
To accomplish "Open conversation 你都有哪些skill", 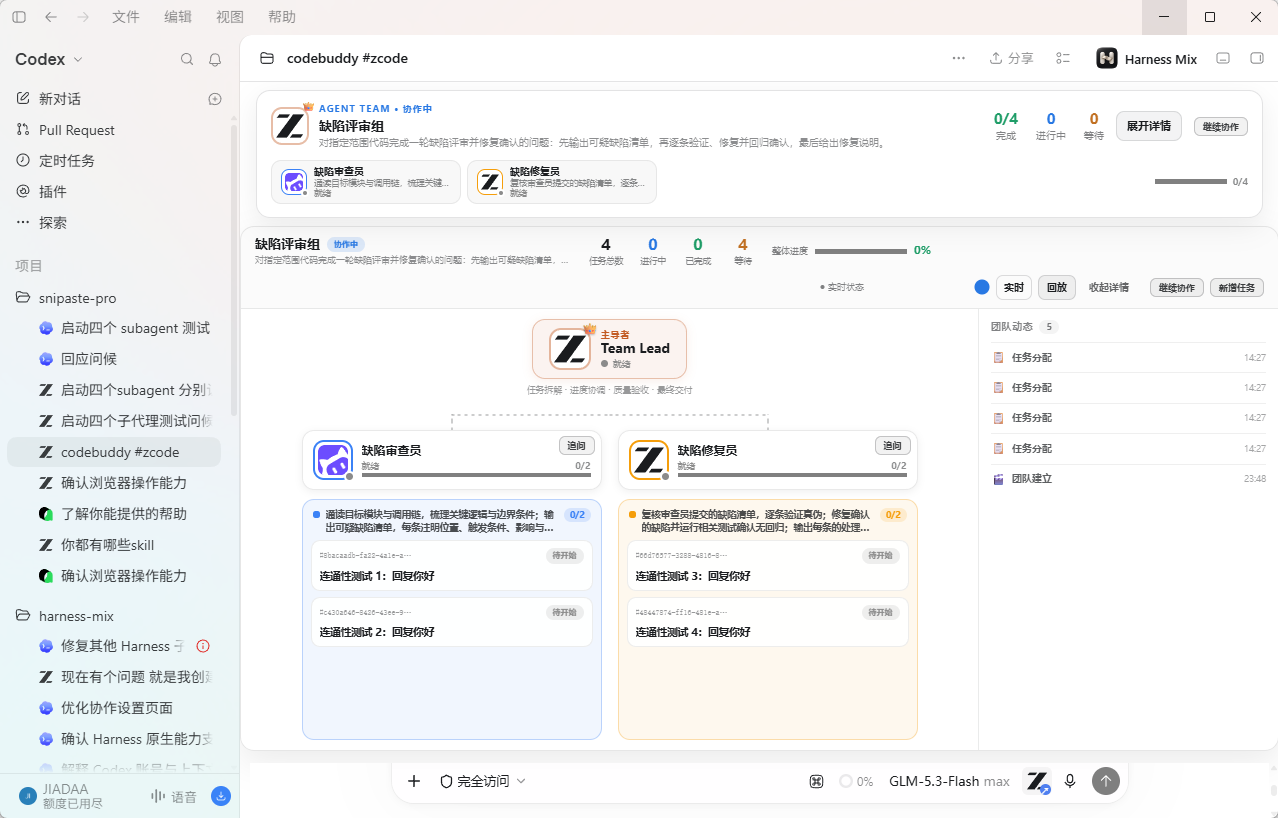I will pyautogui.click(x=114, y=545).
